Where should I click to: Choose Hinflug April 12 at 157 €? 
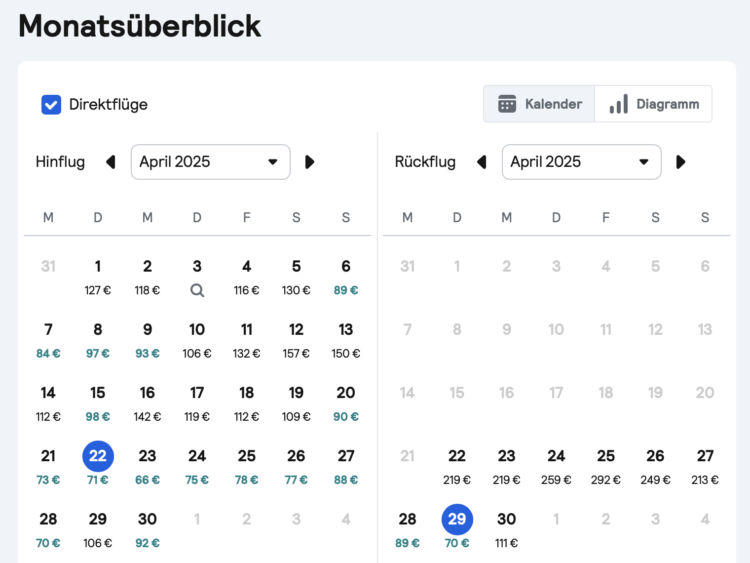click(296, 341)
